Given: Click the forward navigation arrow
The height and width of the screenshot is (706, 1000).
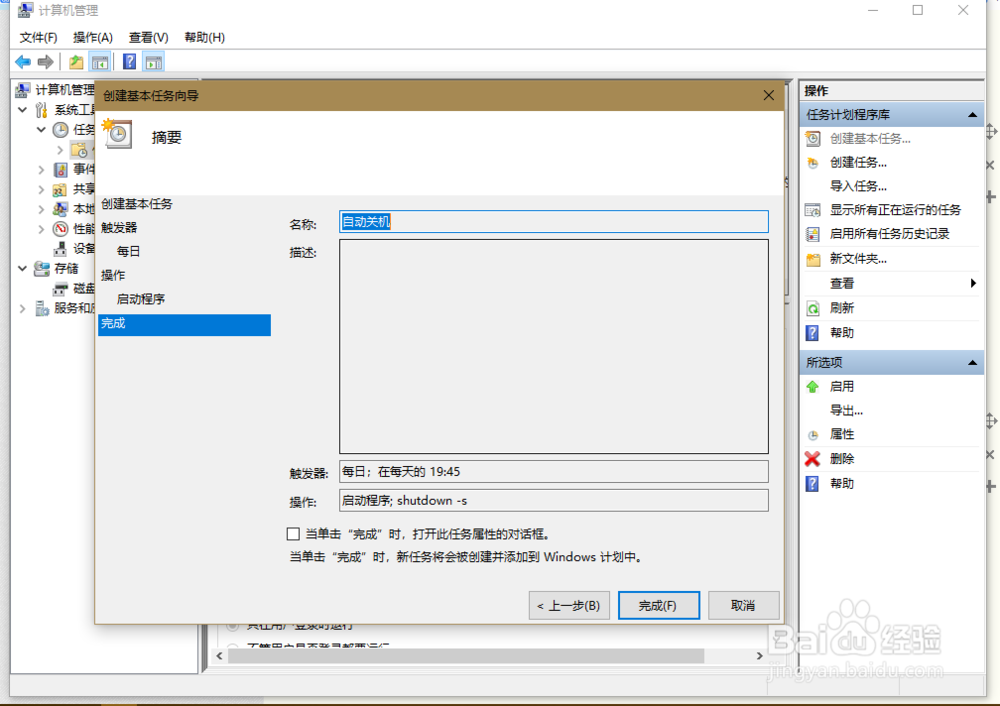Looking at the screenshot, I should [44, 61].
